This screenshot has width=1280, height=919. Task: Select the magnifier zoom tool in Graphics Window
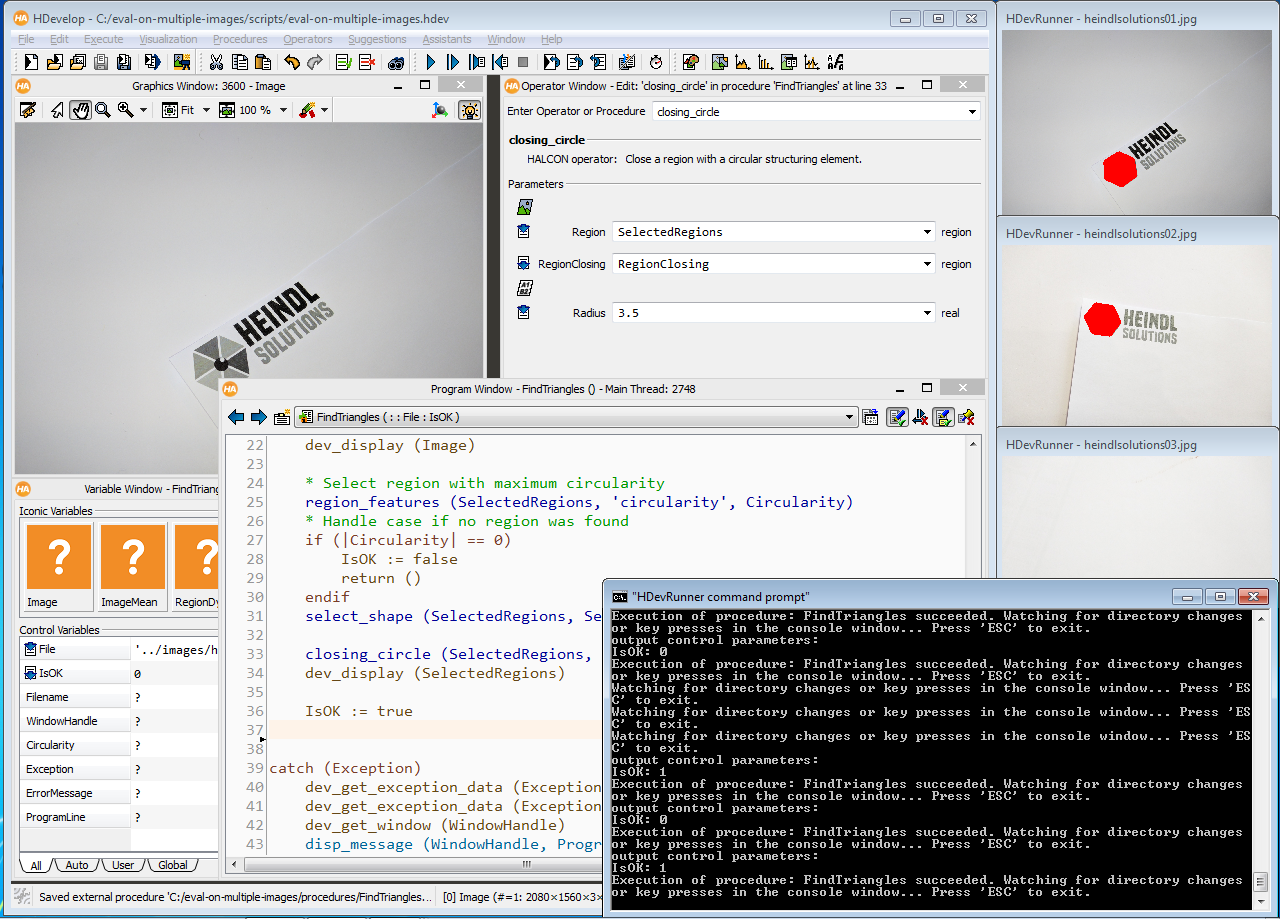tap(102, 110)
